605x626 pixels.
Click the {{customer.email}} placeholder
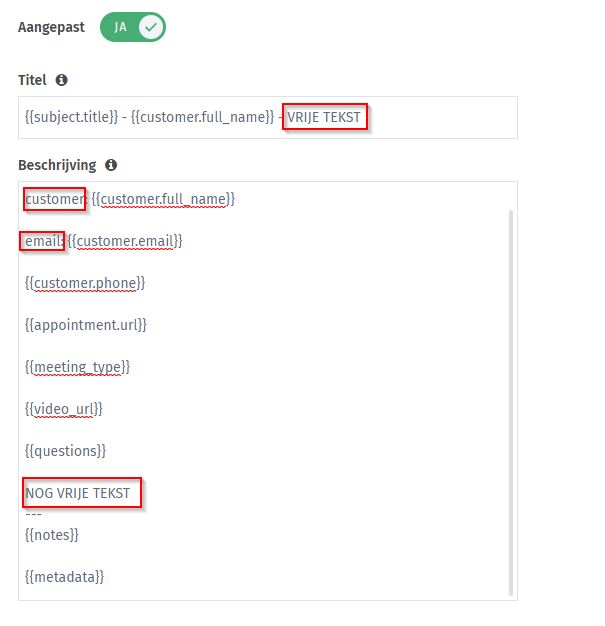tap(125, 241)
